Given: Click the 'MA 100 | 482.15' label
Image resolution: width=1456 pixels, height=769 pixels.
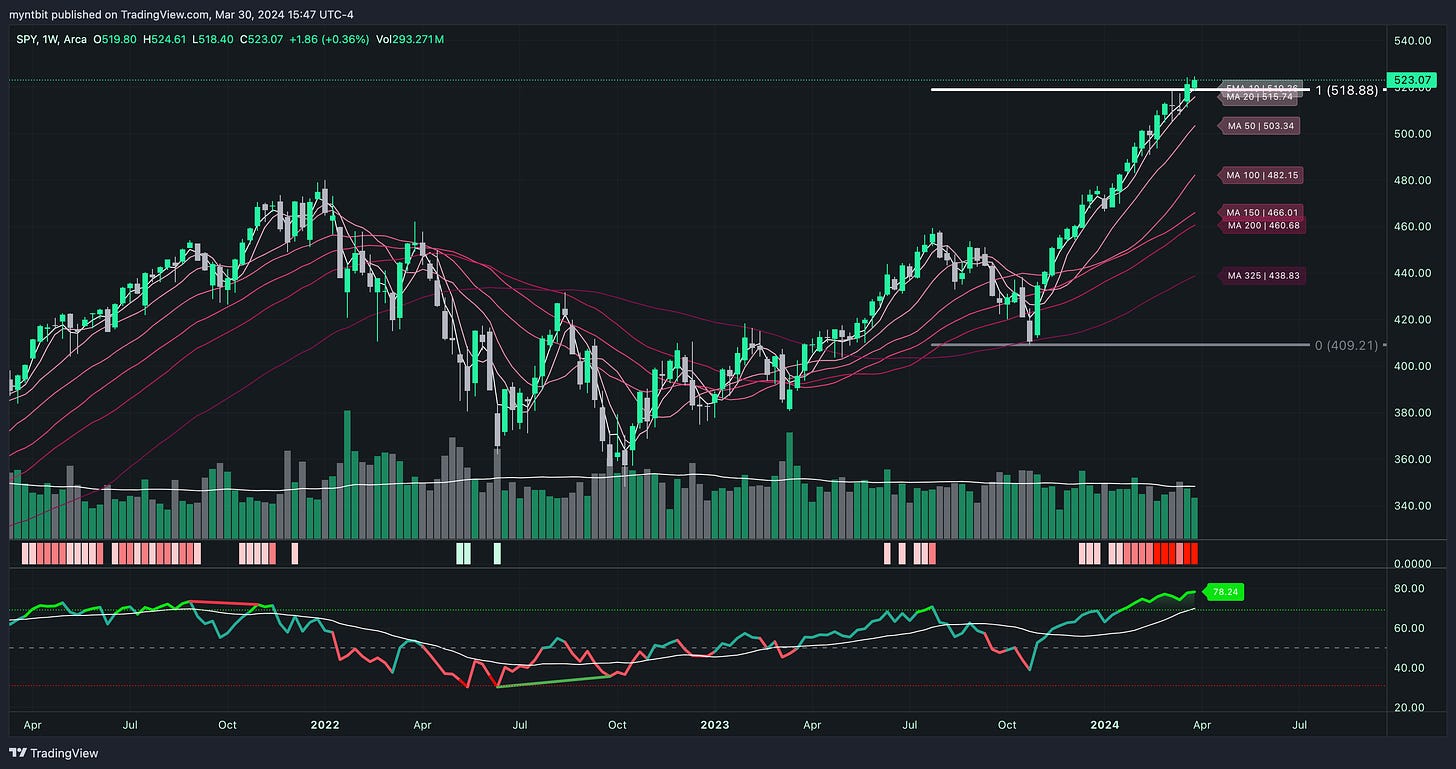Looking at the screenshot, I should point(1261,175).
